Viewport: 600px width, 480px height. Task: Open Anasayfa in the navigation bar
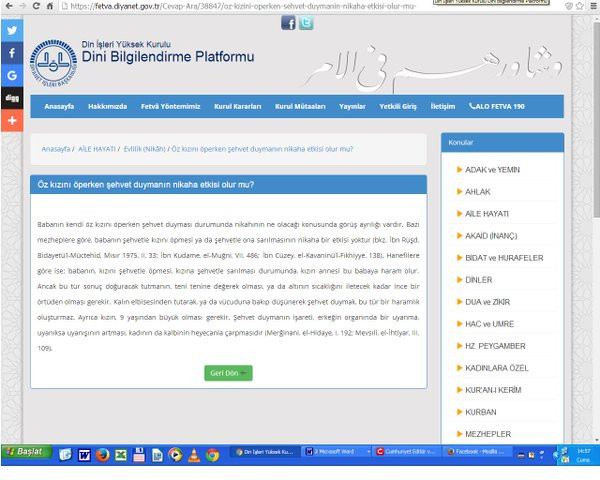click(x=59, y=106)
